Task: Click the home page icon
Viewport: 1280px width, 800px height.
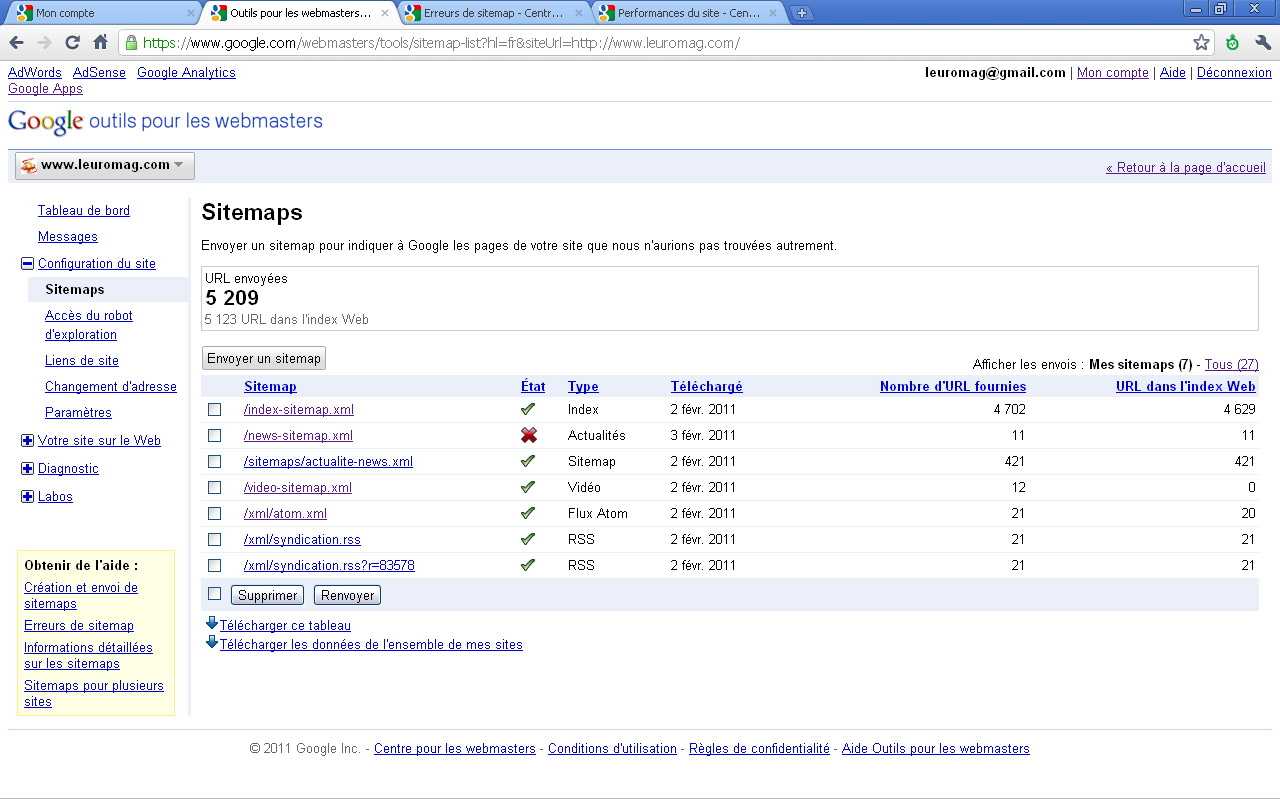Action: 100,43
